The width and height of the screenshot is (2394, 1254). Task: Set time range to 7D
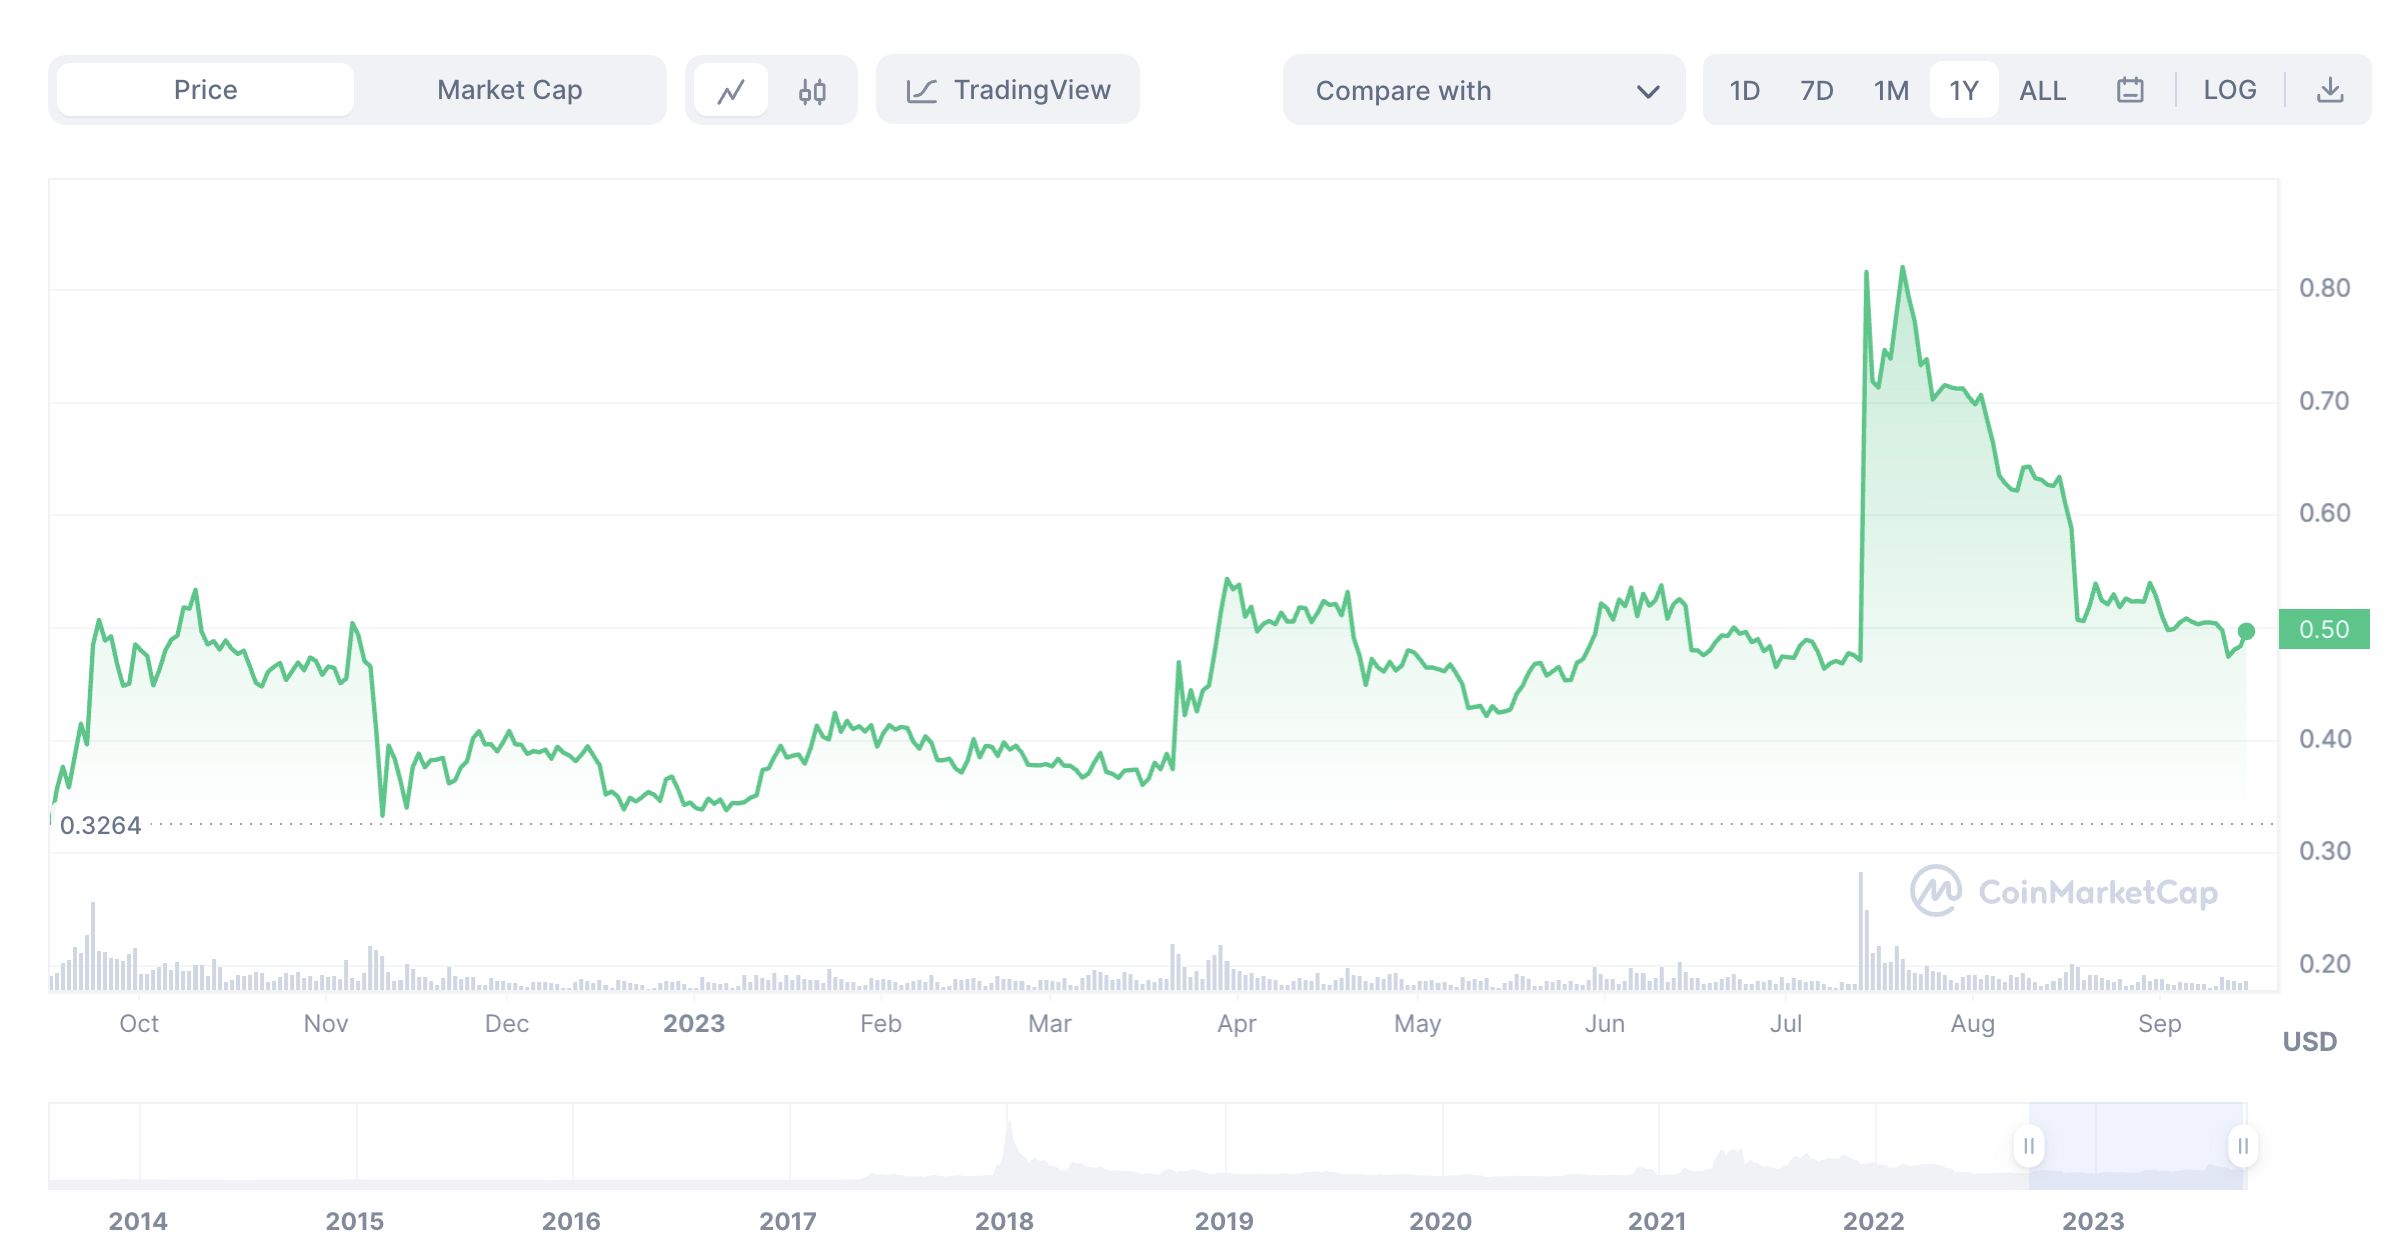[x=1816, y=91]
